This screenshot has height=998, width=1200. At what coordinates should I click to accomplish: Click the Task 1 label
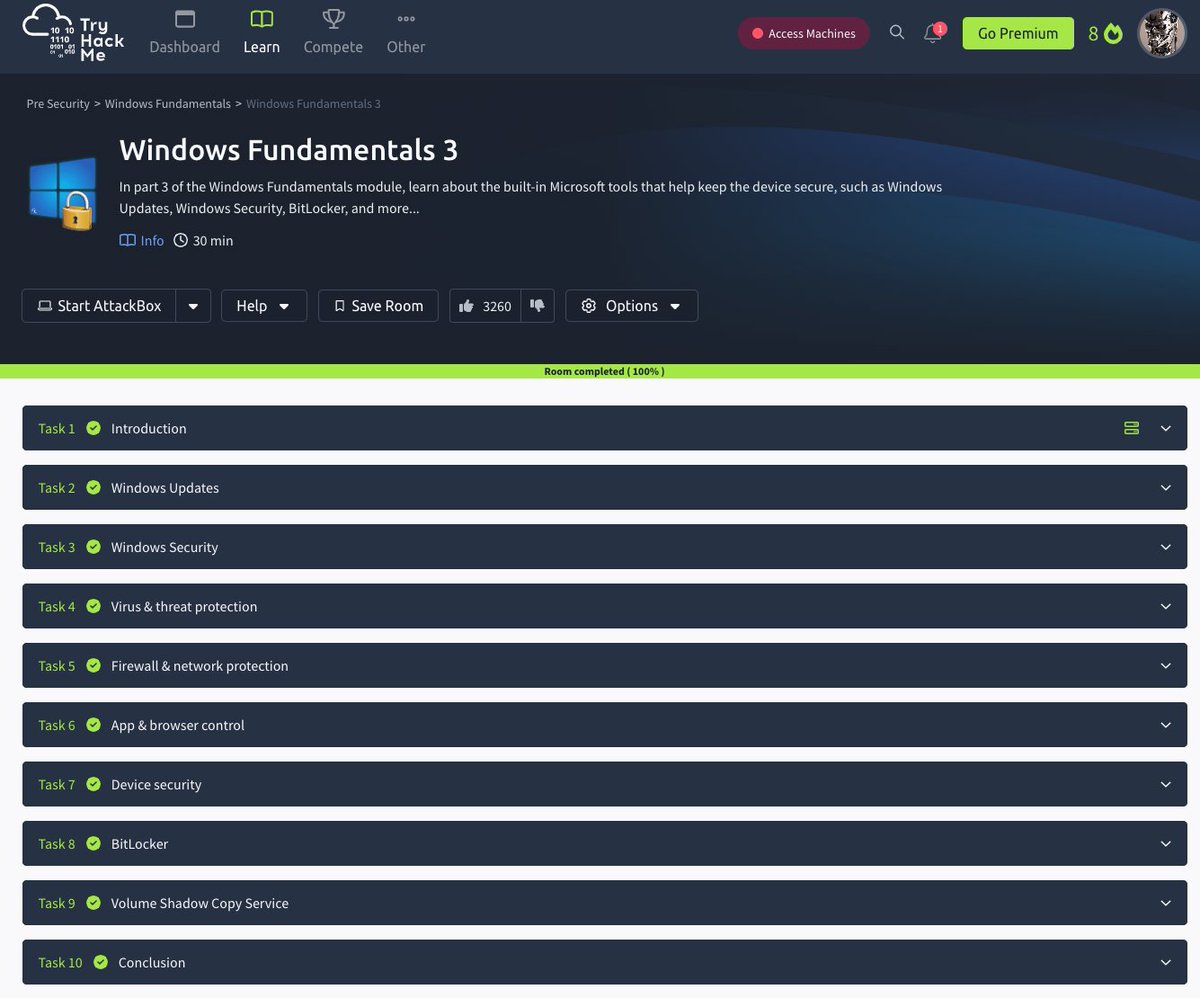point(57,428)
